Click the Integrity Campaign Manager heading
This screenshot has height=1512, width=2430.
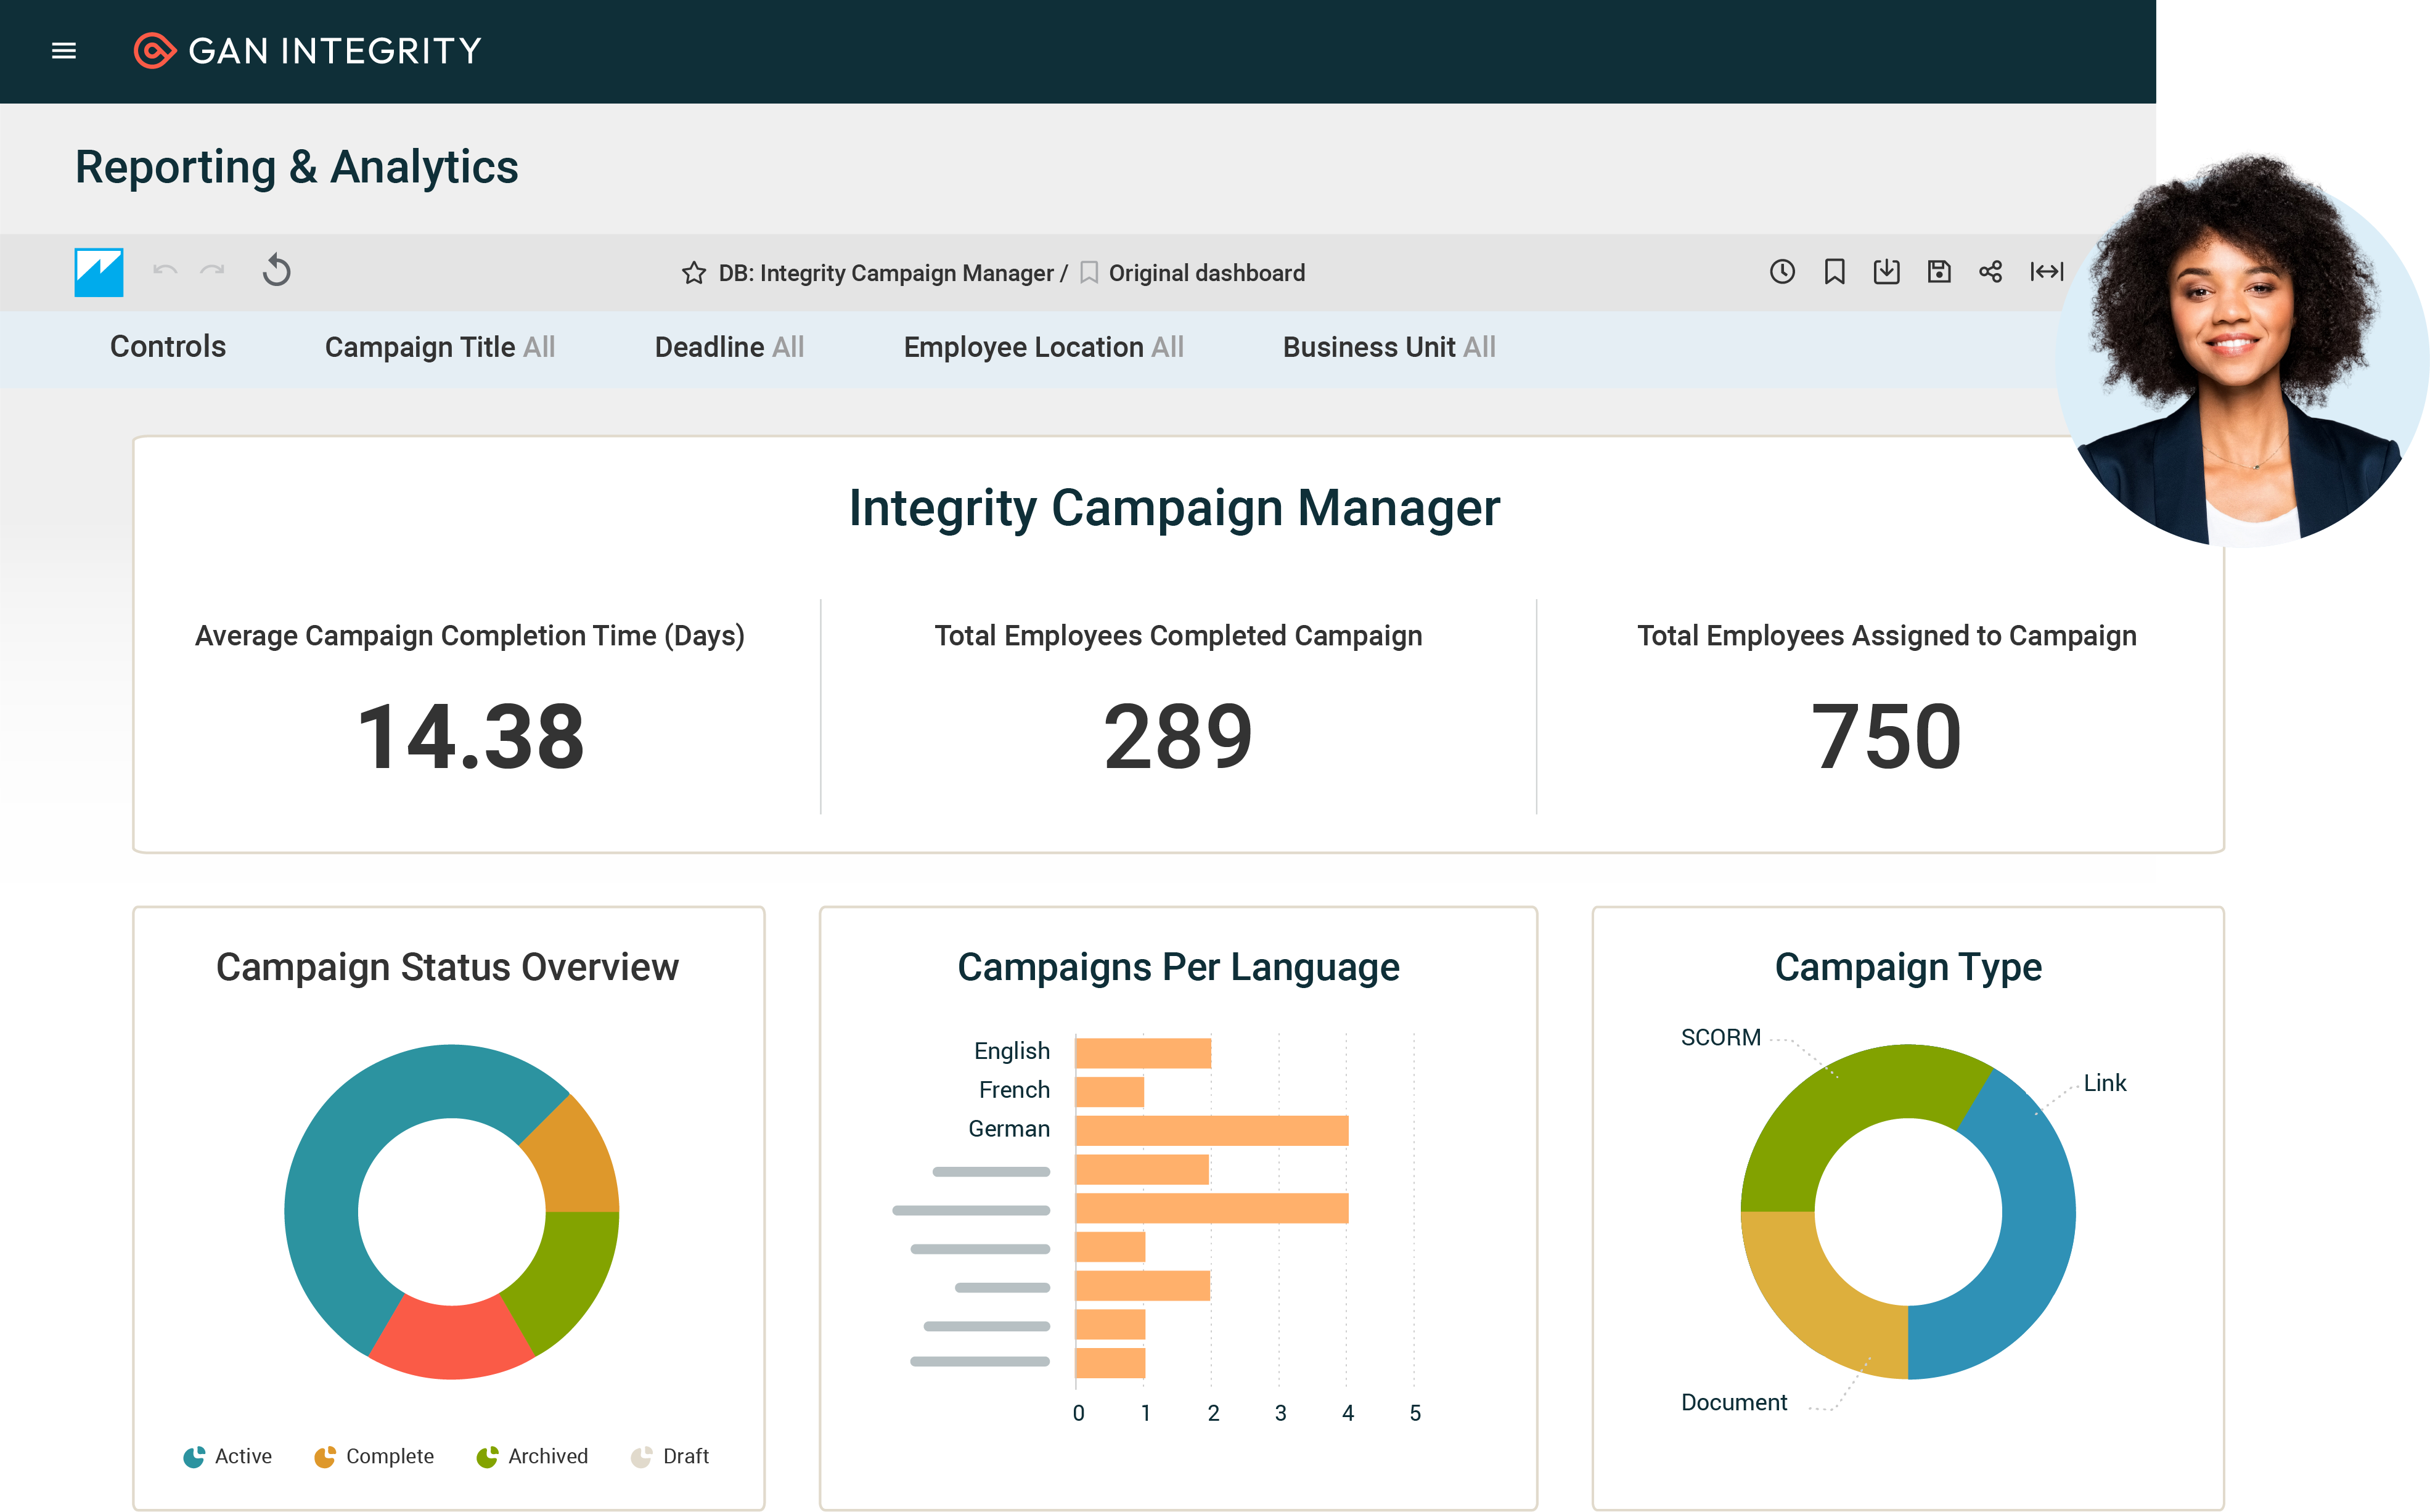tap(1174, 508)
